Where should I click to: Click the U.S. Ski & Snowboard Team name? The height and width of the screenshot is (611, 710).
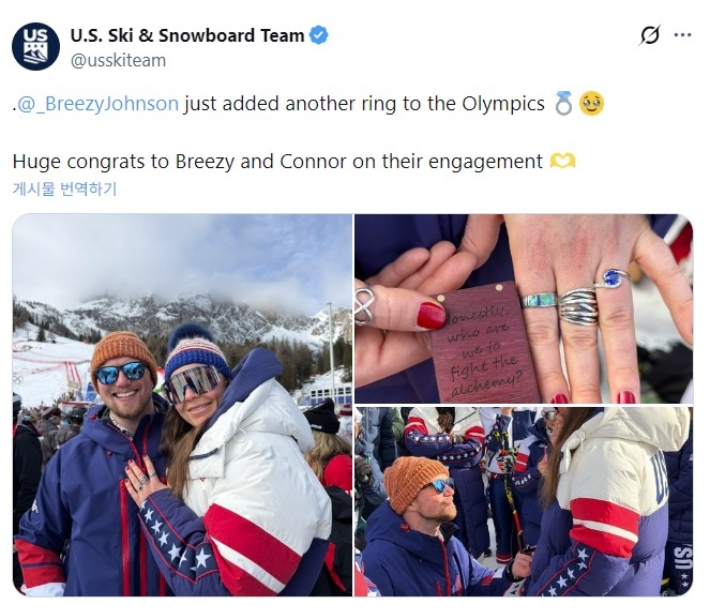click(187, 35)
